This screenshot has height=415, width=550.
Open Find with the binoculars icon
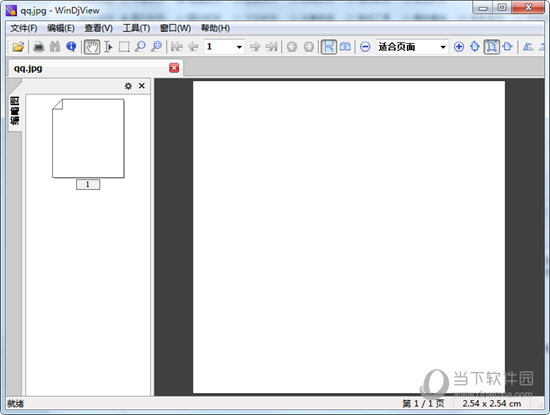point(55,47)
